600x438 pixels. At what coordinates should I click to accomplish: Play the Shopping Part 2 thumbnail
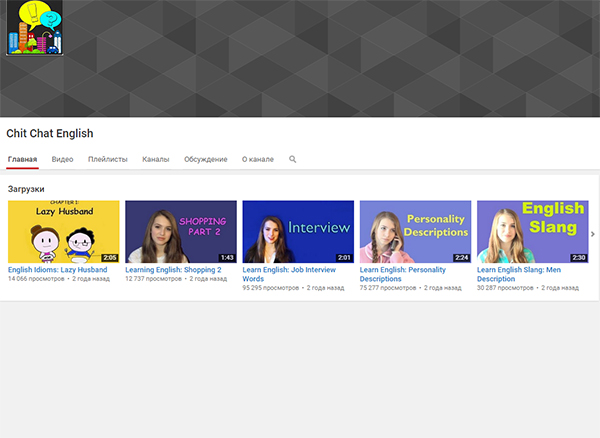pyautogui.click(x=180, y=231)
